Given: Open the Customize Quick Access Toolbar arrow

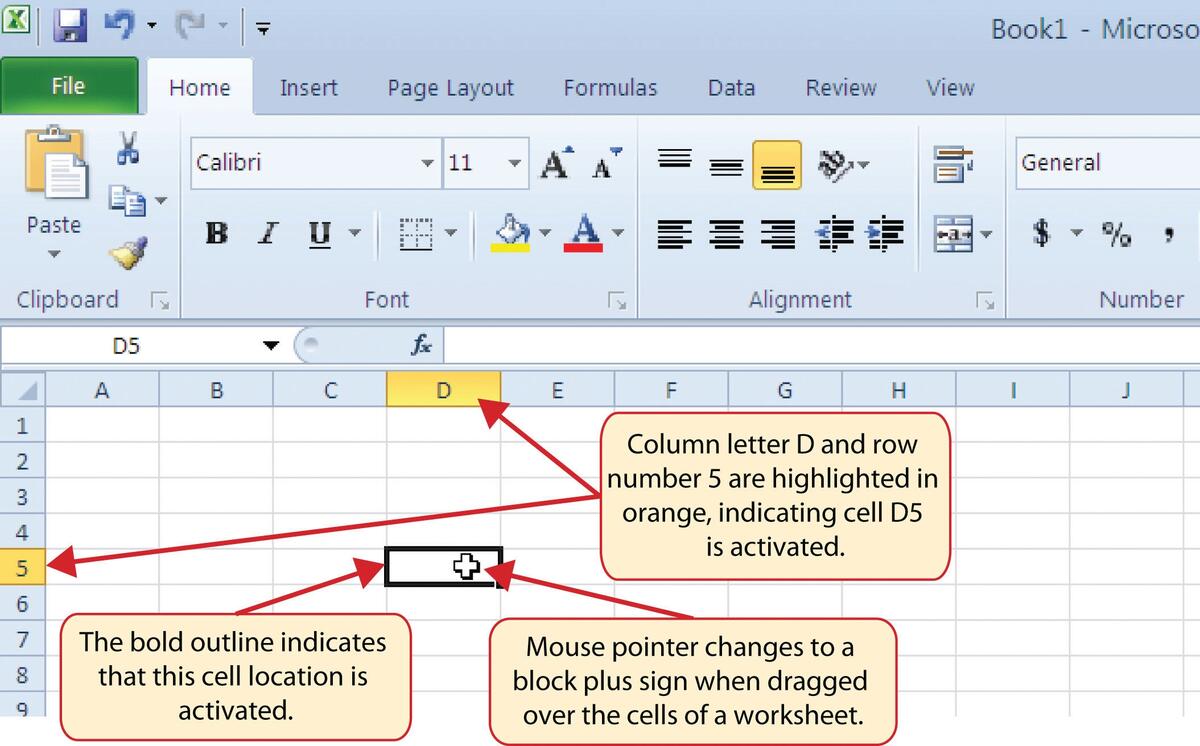Looking at the screenshot, I should pyautogui.click(x=263, y=28).
